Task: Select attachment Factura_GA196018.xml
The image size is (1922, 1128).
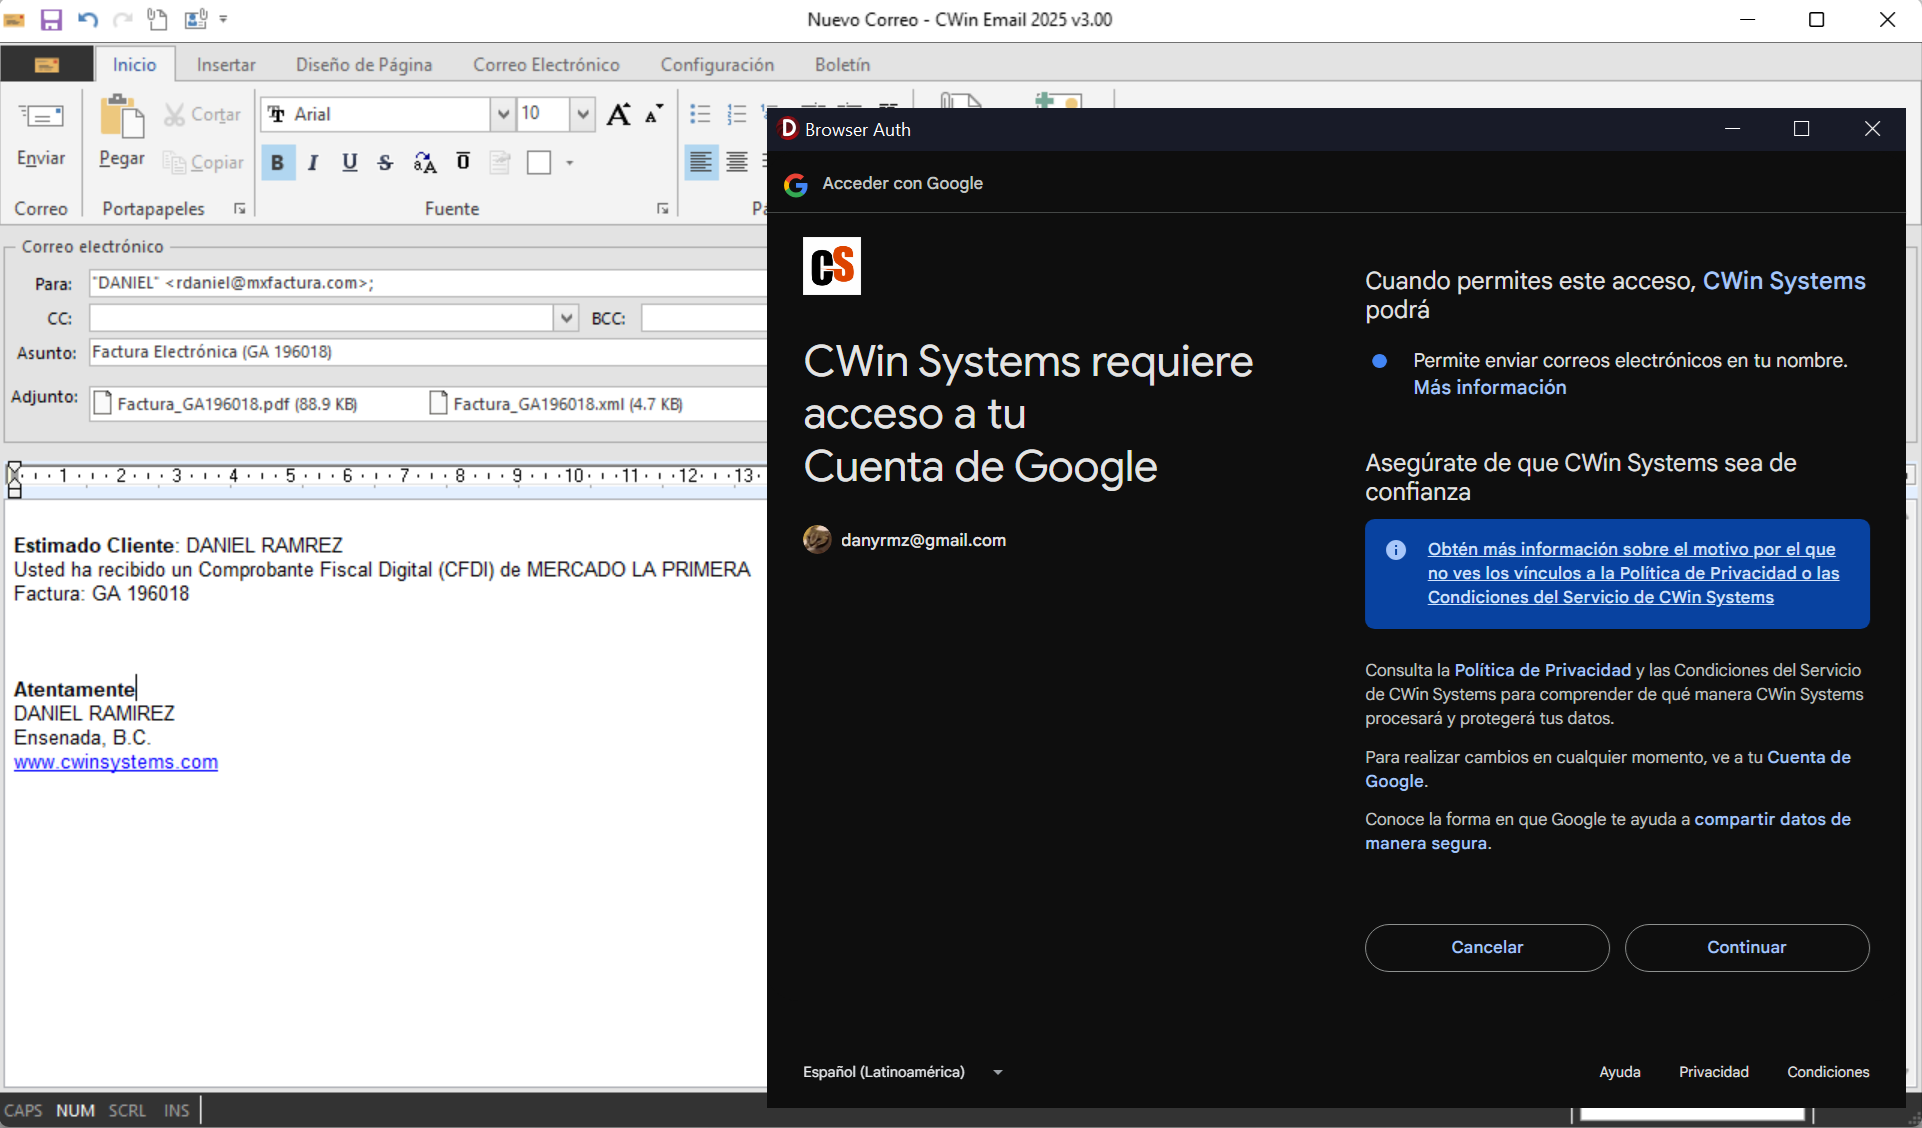Action: pyautogui.click(x=556, y=404)
